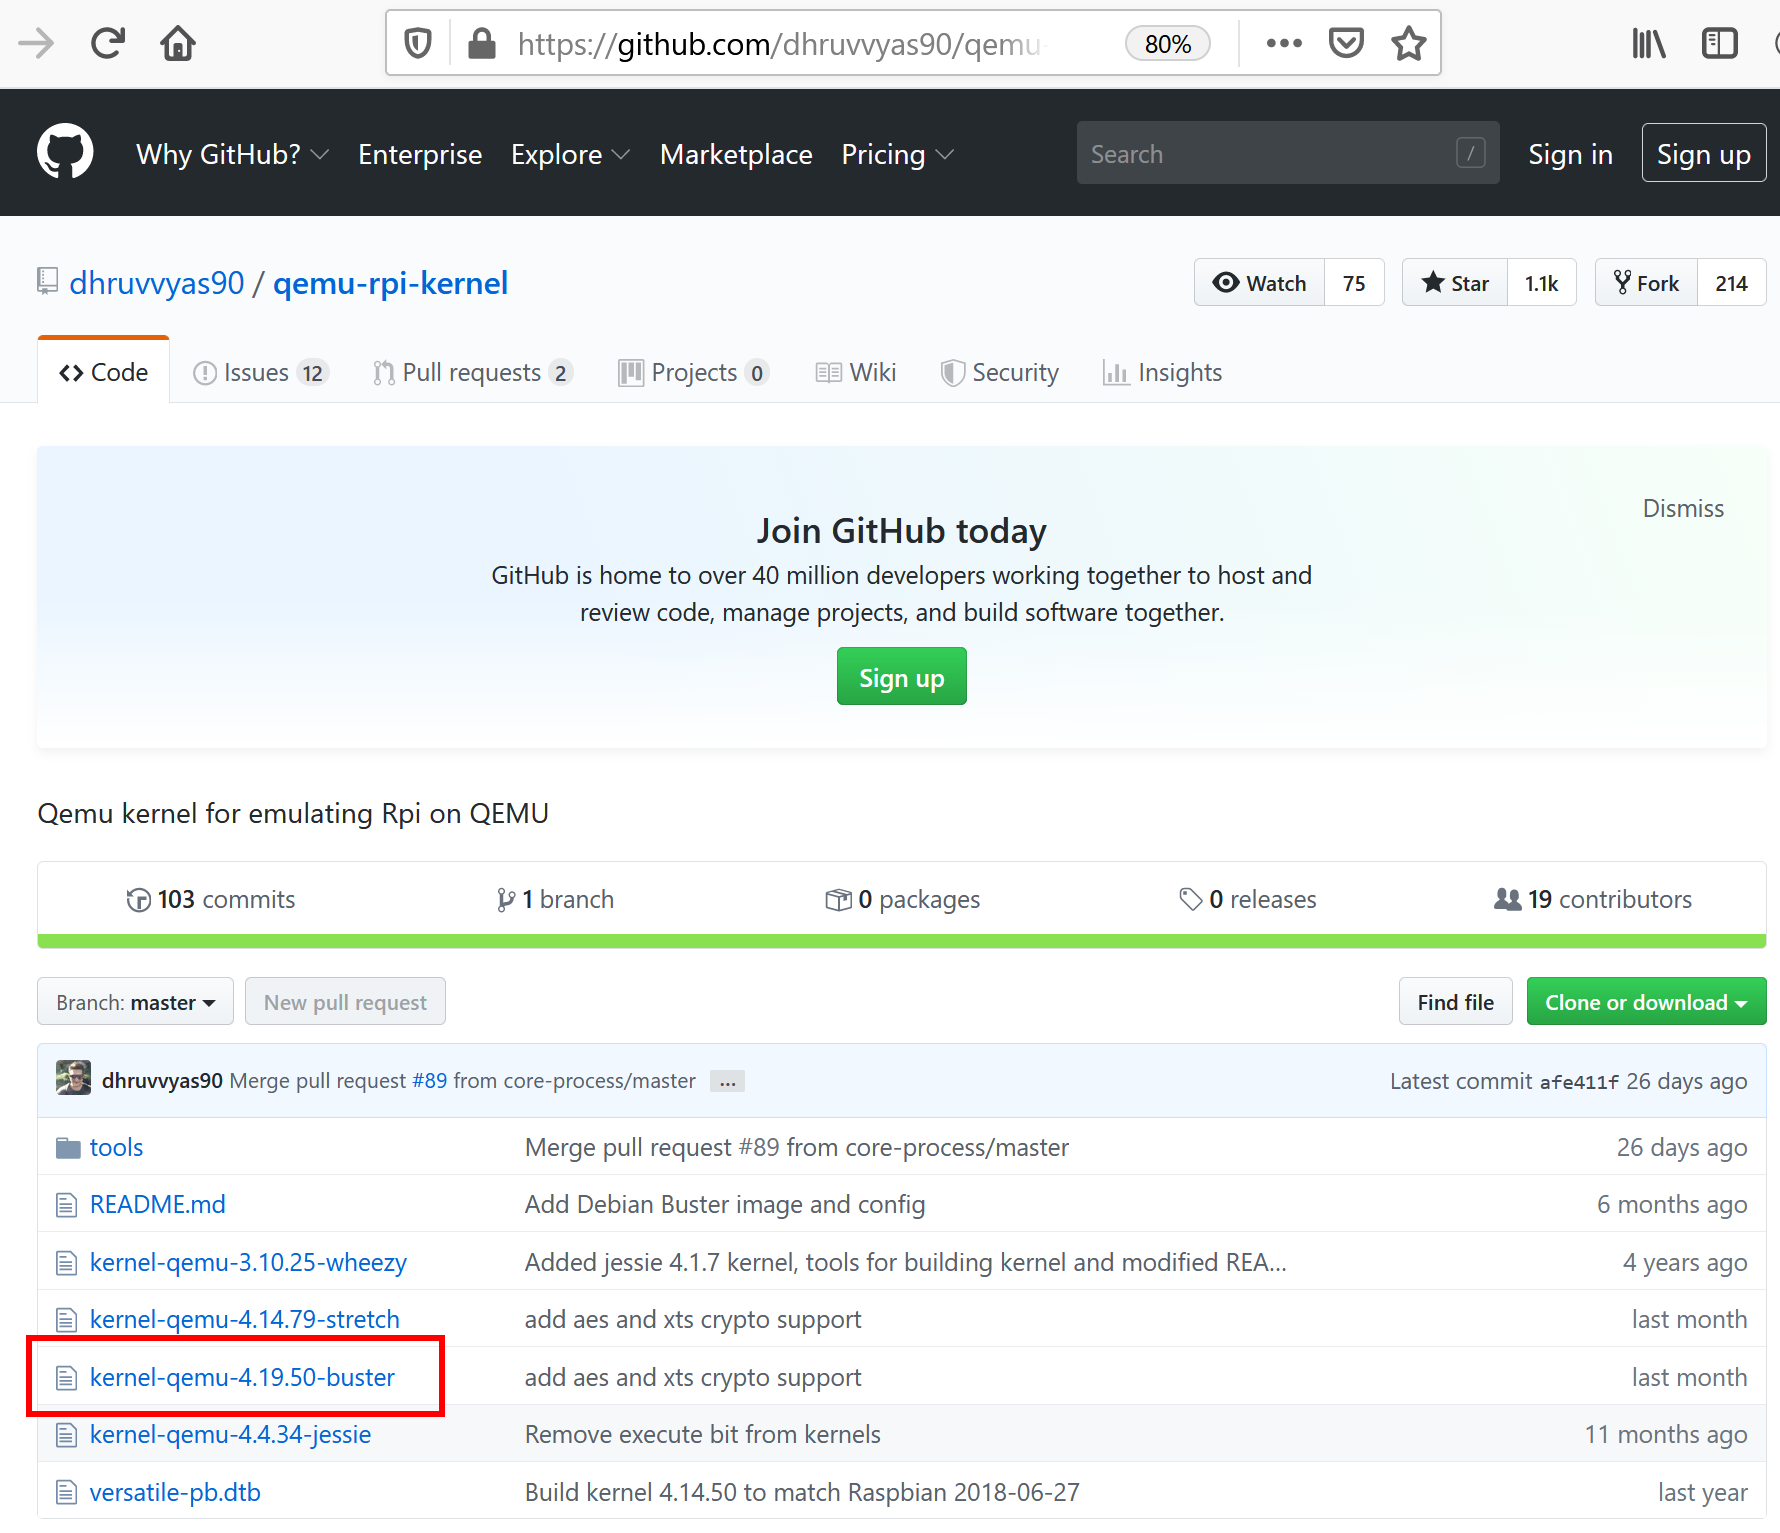The image size is (1780, 1533).
Task: Open tracking protection shield icon
Action: pos(418,43)
